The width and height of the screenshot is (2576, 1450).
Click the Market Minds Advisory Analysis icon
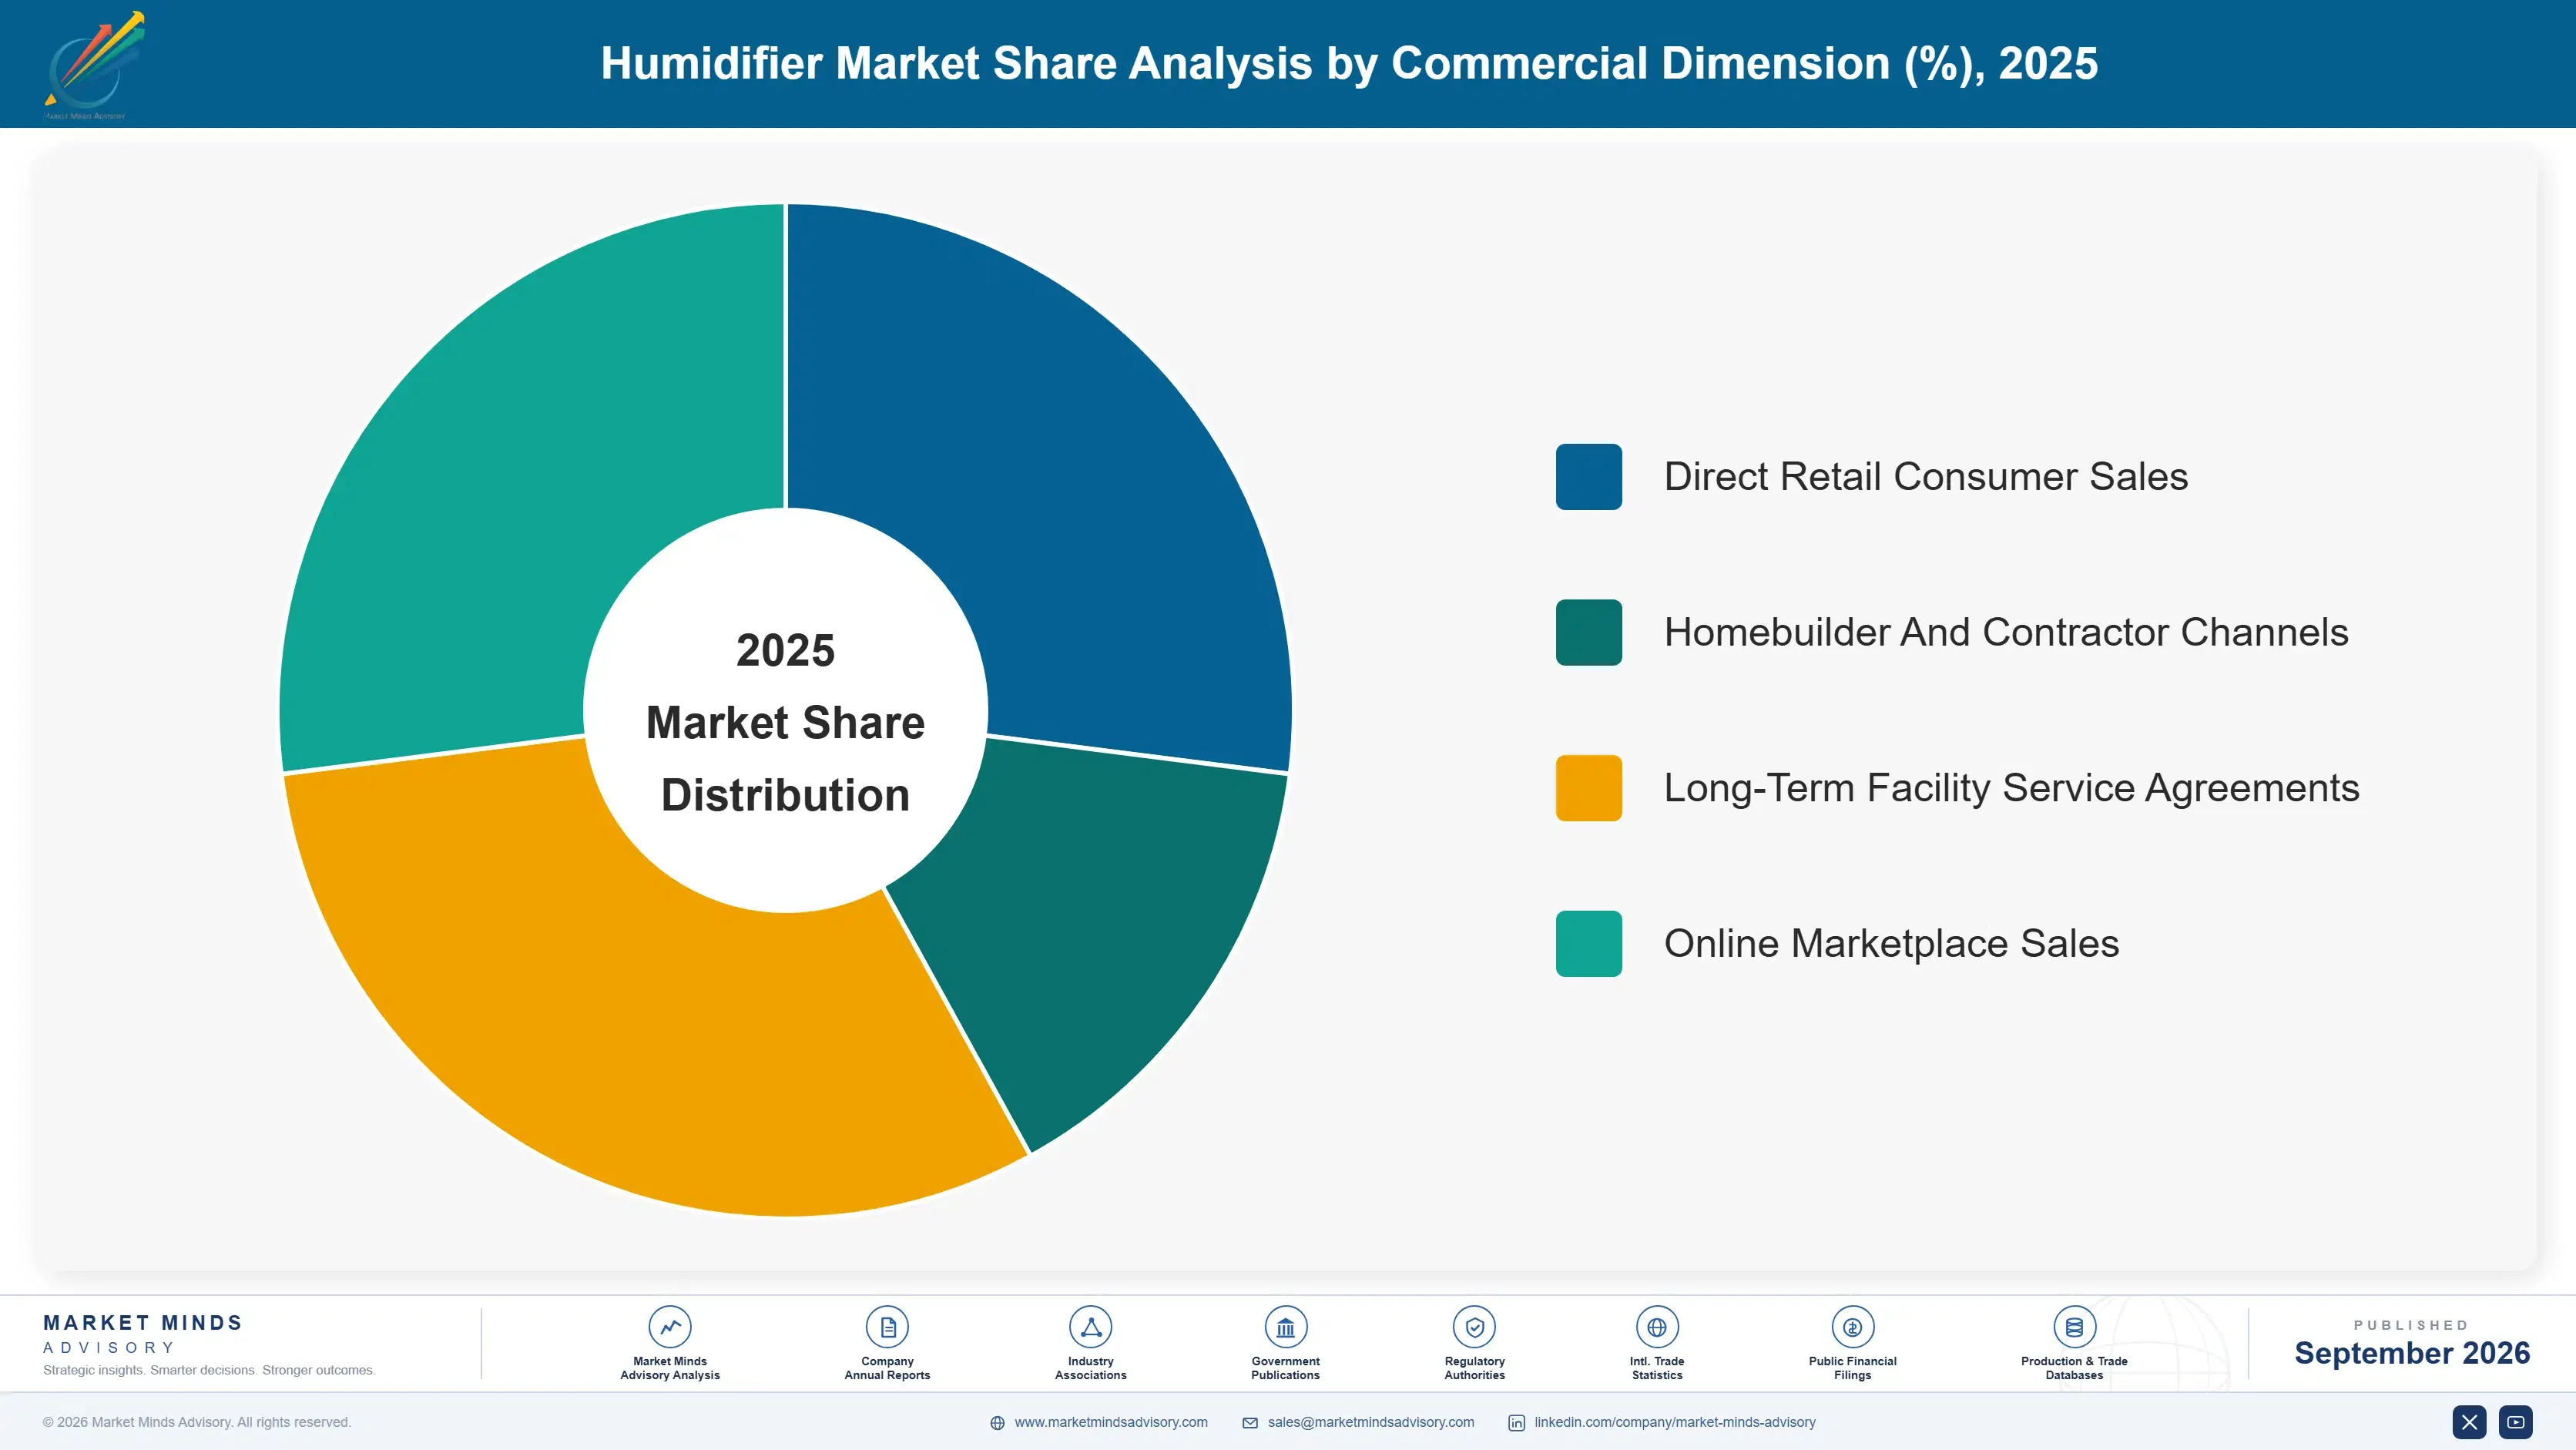click(669, 1327)
